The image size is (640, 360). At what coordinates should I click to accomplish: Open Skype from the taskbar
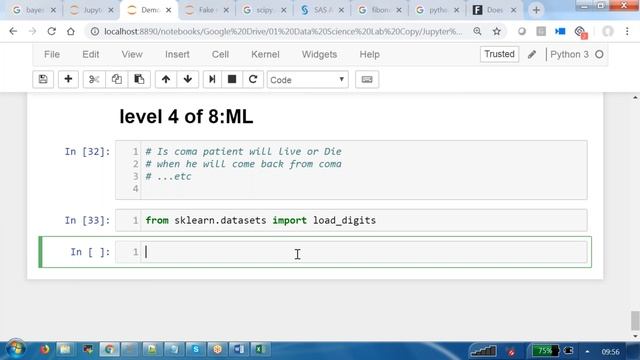point(196,350)
